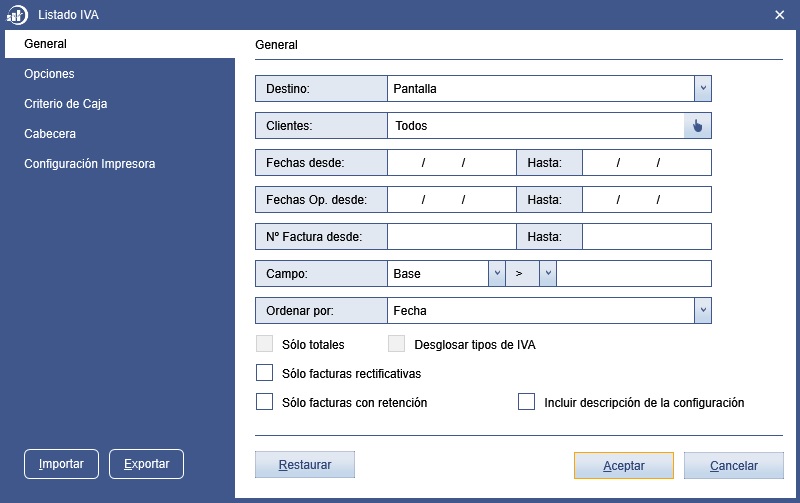Select the Cabecera section
The height and width of the screenshot is (503, 800).
[x=50, y=134]
